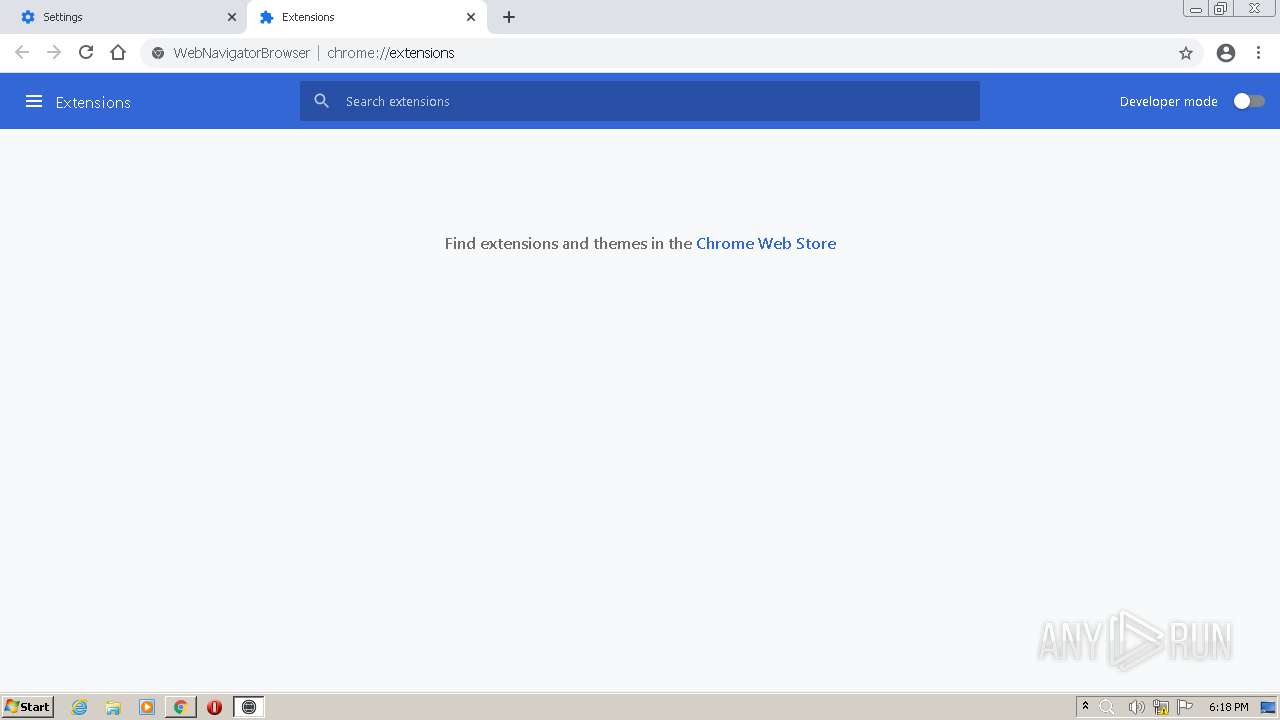The image size is (1280, 720).
Task: Click the tray magnifier icon
Action: click(1107, 707)
